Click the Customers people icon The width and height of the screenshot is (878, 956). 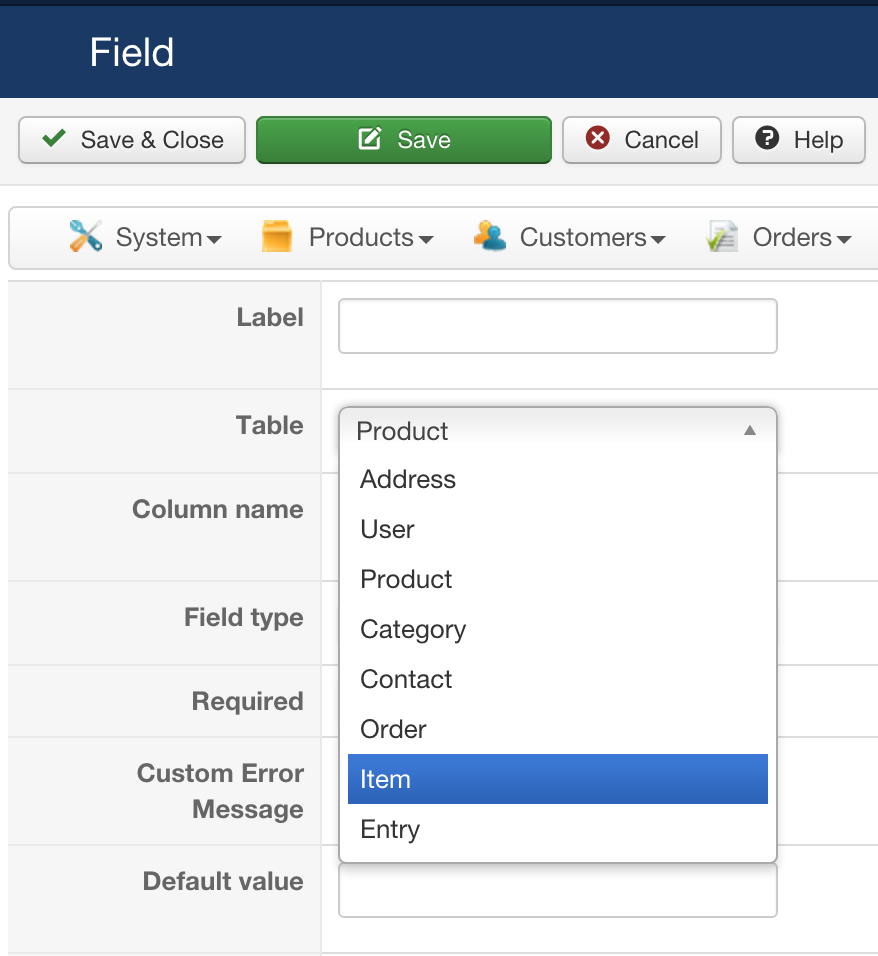tap(489, 237)
